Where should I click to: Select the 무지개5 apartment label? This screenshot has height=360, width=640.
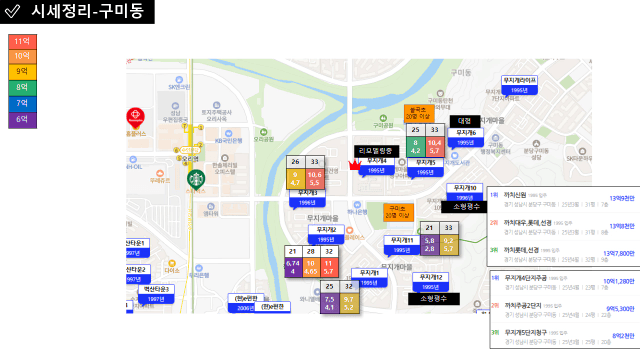tap(425, 167)
